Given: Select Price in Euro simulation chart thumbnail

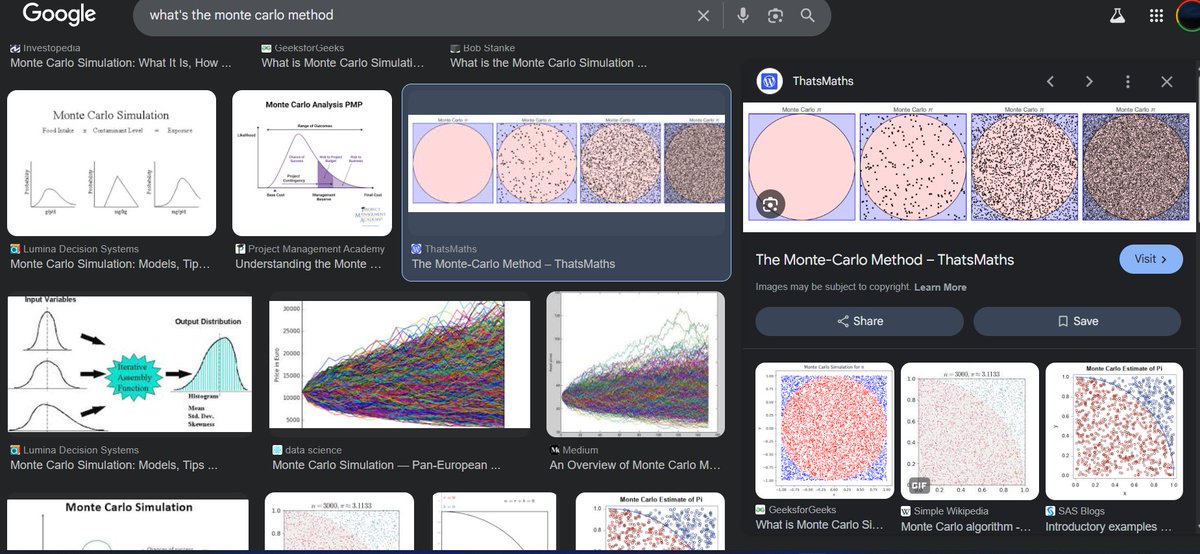Looking at the screenshot, I should pyautogui.click(x=401, y=364).
